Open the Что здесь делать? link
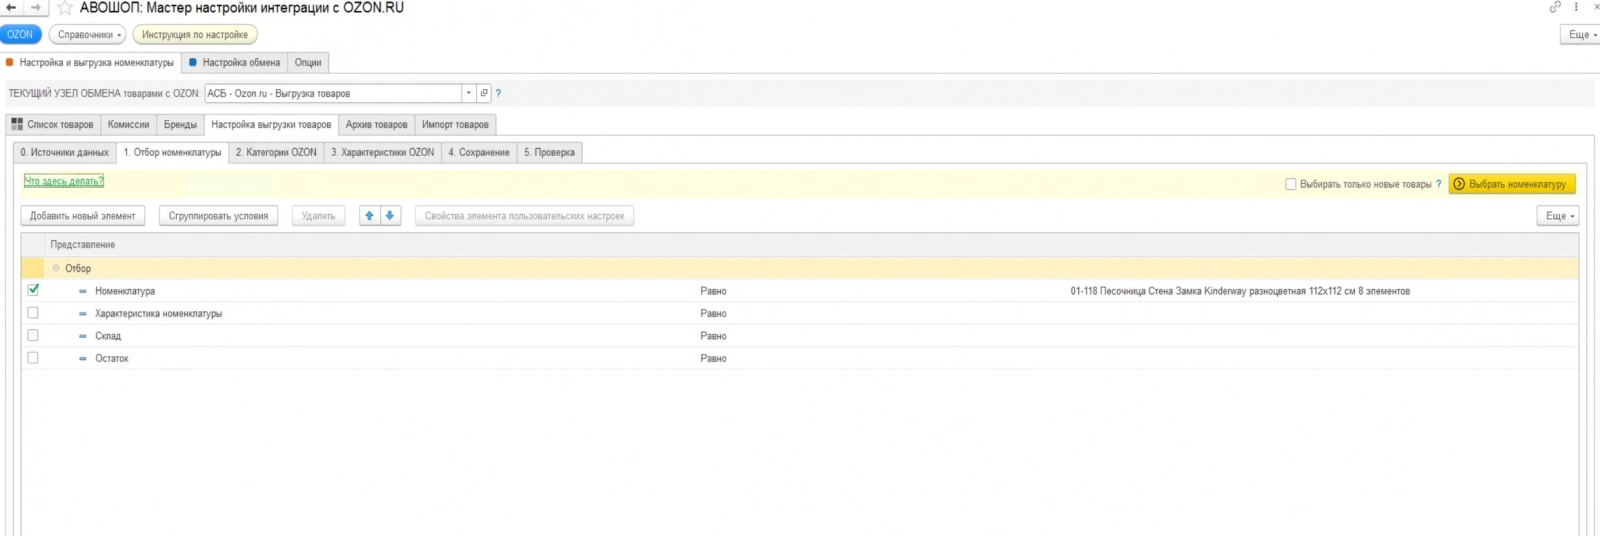The height and width of the screenshot is (536, 1600). 64,181
